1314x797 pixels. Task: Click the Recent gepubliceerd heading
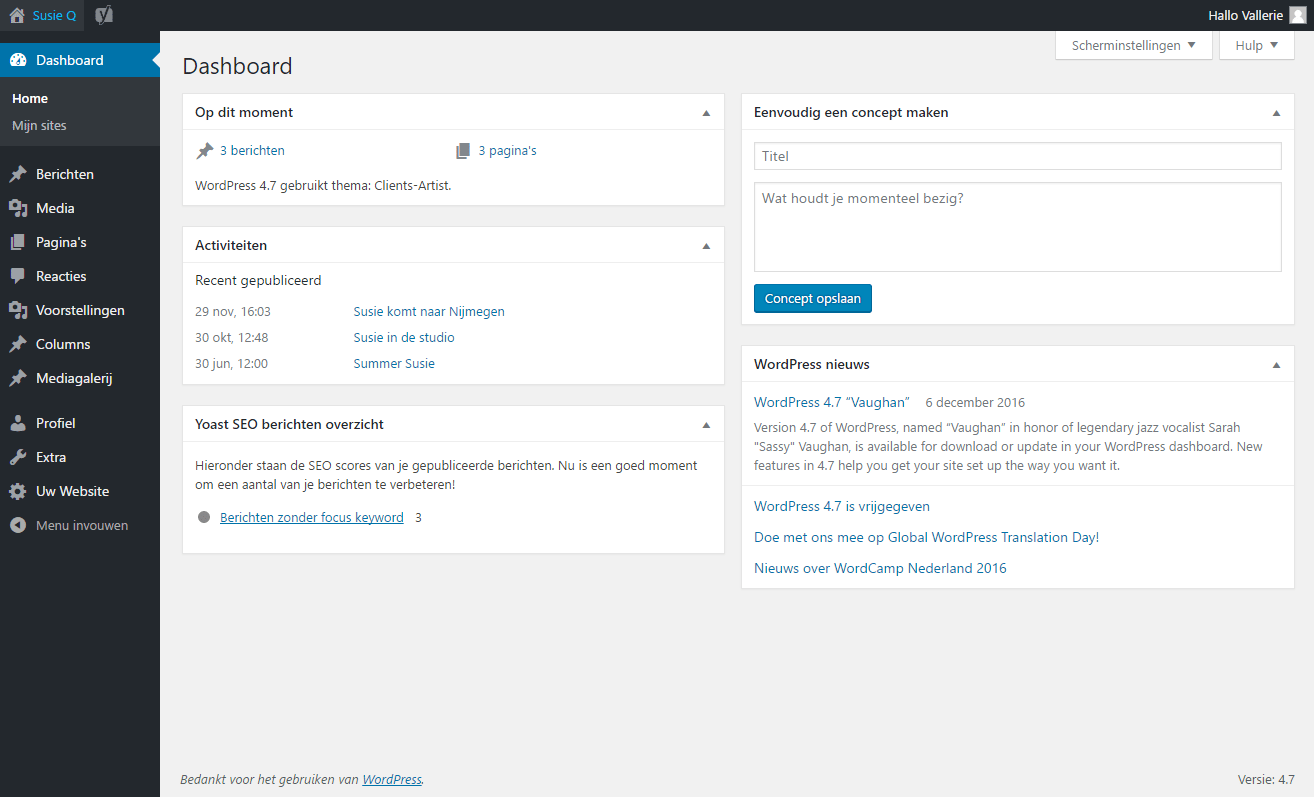click(258, 281)
